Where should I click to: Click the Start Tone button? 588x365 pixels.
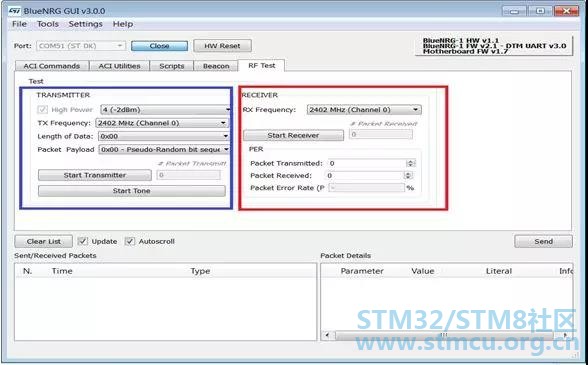pyautogui.click(x=132, y=191)
